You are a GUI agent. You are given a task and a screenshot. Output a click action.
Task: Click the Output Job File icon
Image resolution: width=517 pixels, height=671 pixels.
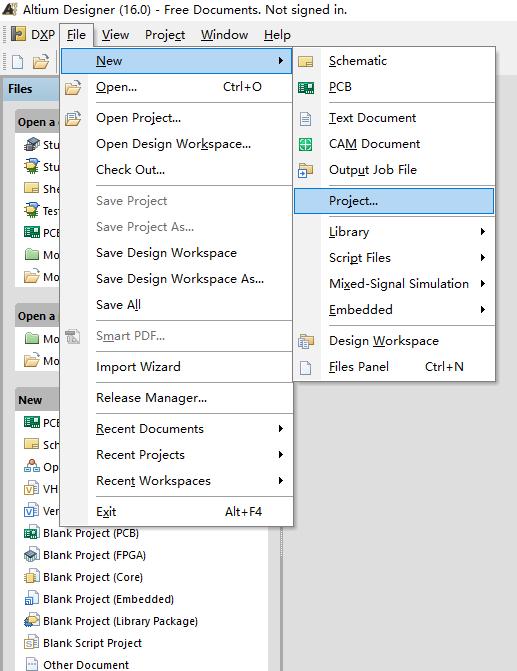[x=306, y=170]
